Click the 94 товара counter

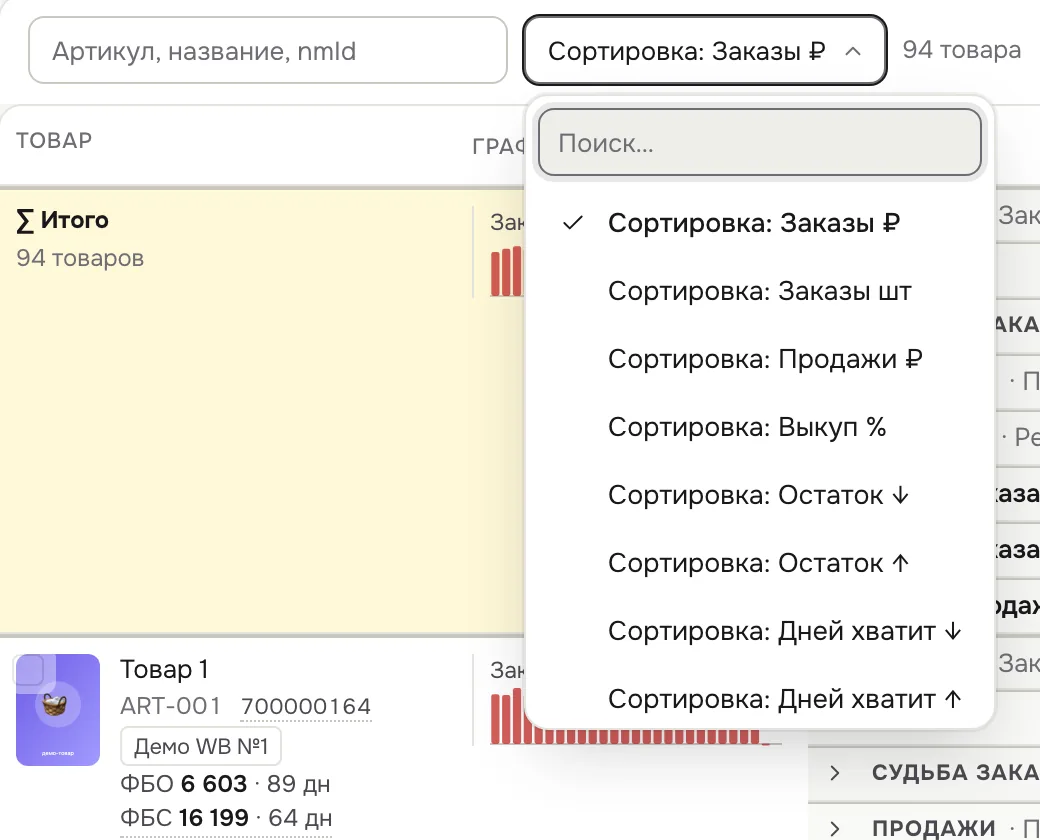962,50
